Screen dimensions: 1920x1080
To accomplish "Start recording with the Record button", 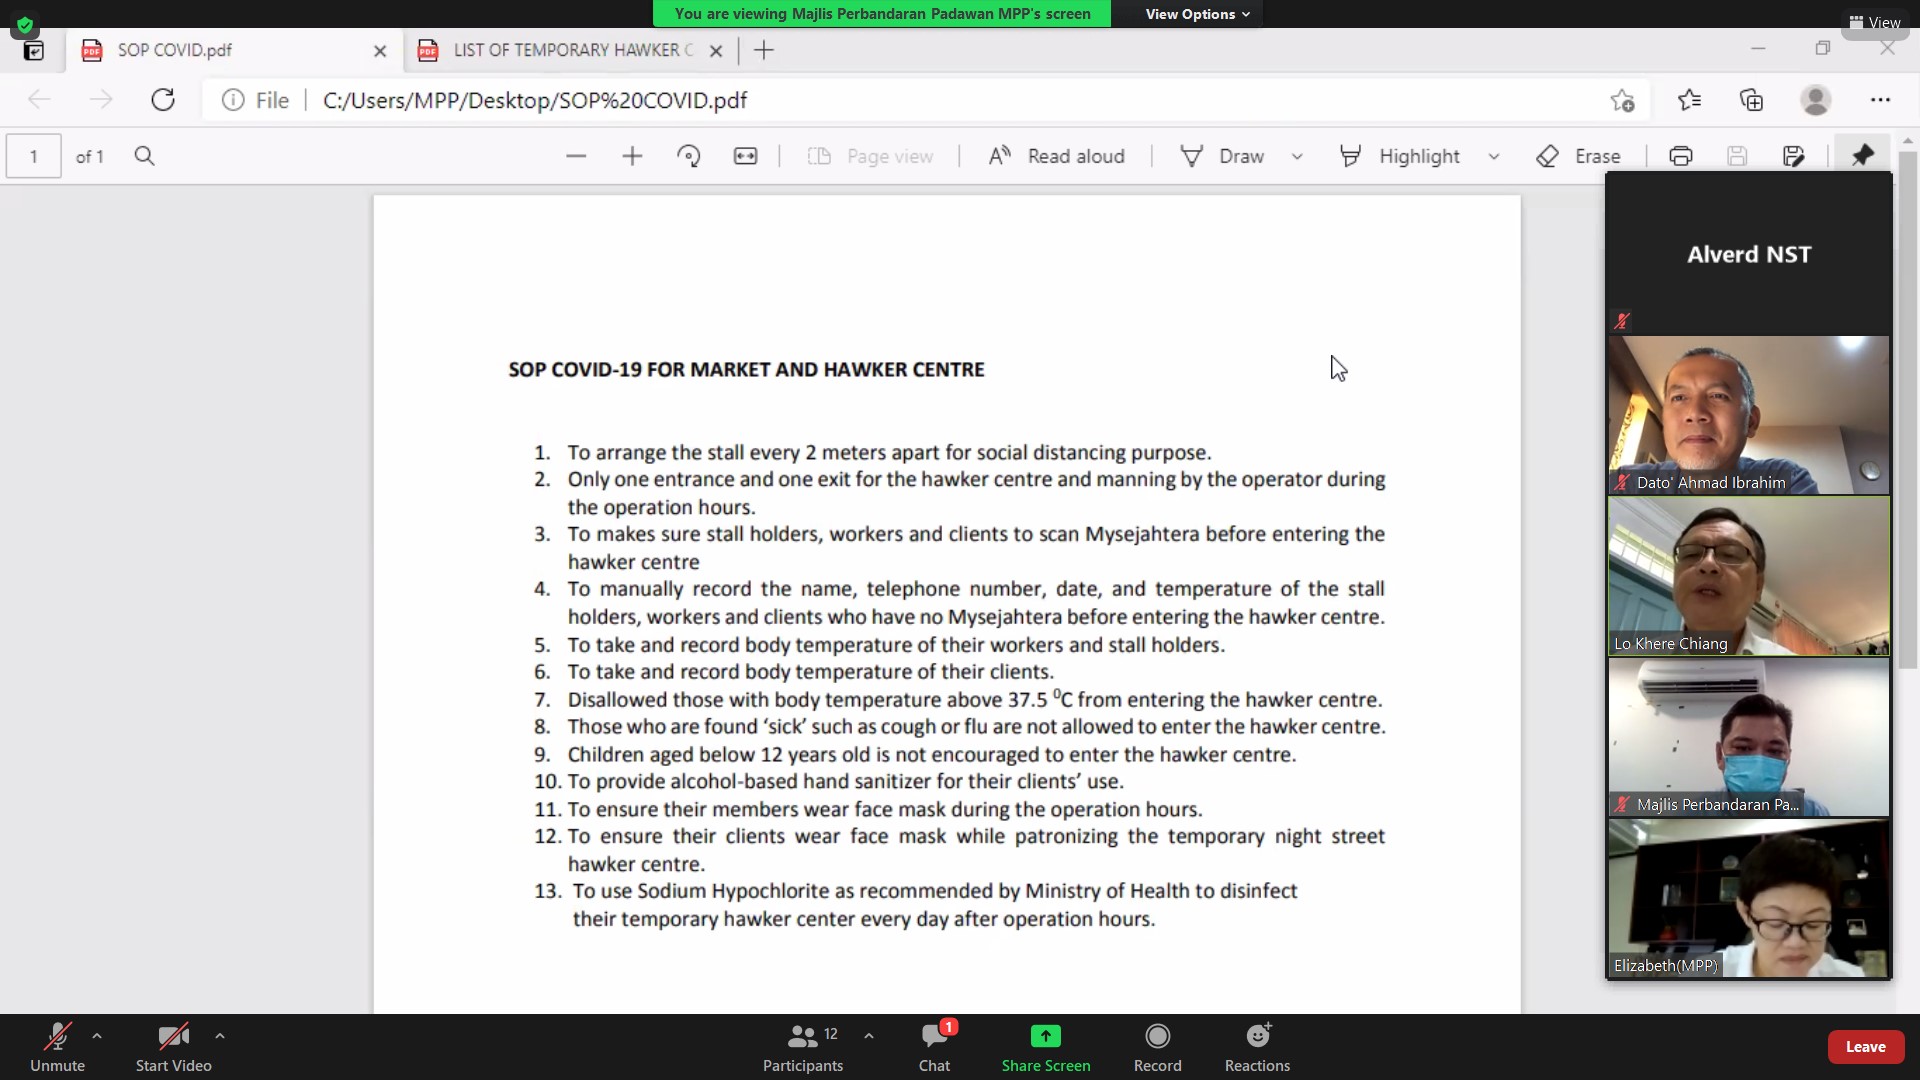I will click(x=1157, y=1046).
